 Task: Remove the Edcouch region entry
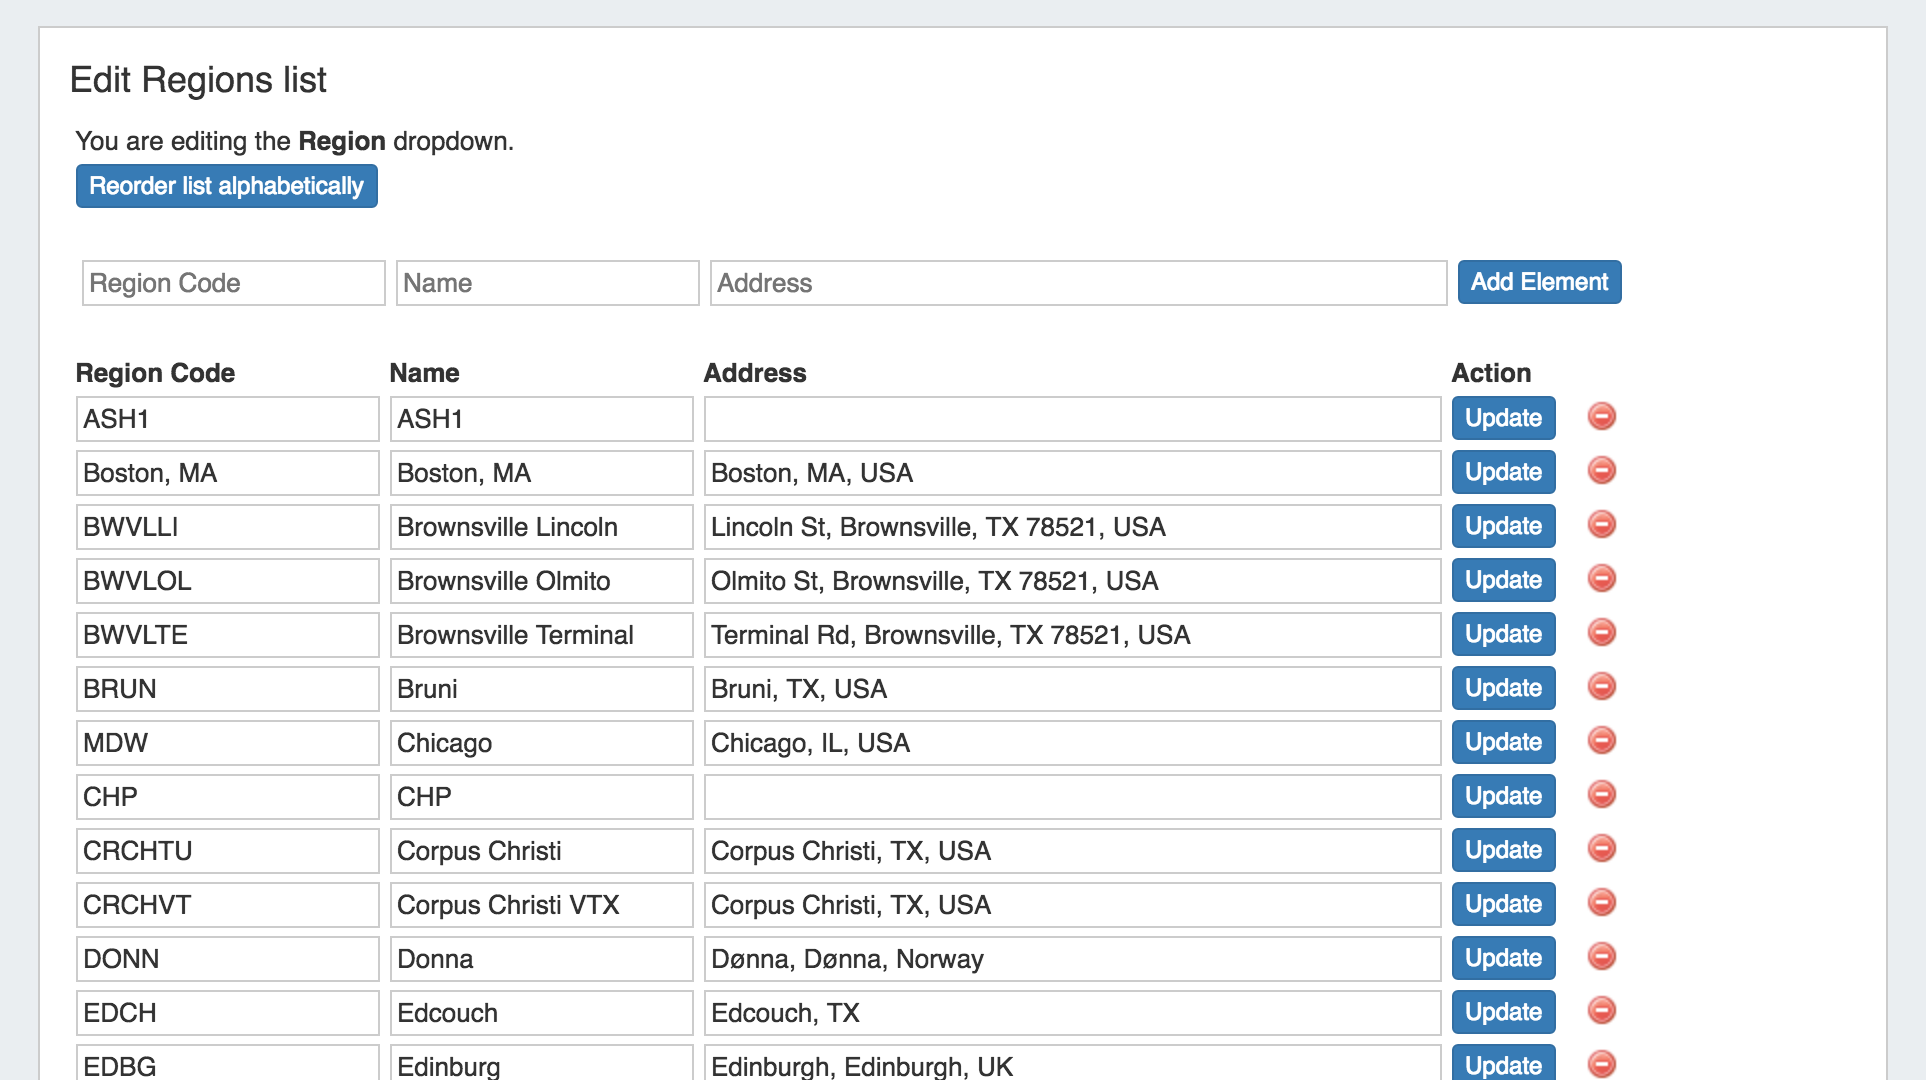point(1601,1010)
